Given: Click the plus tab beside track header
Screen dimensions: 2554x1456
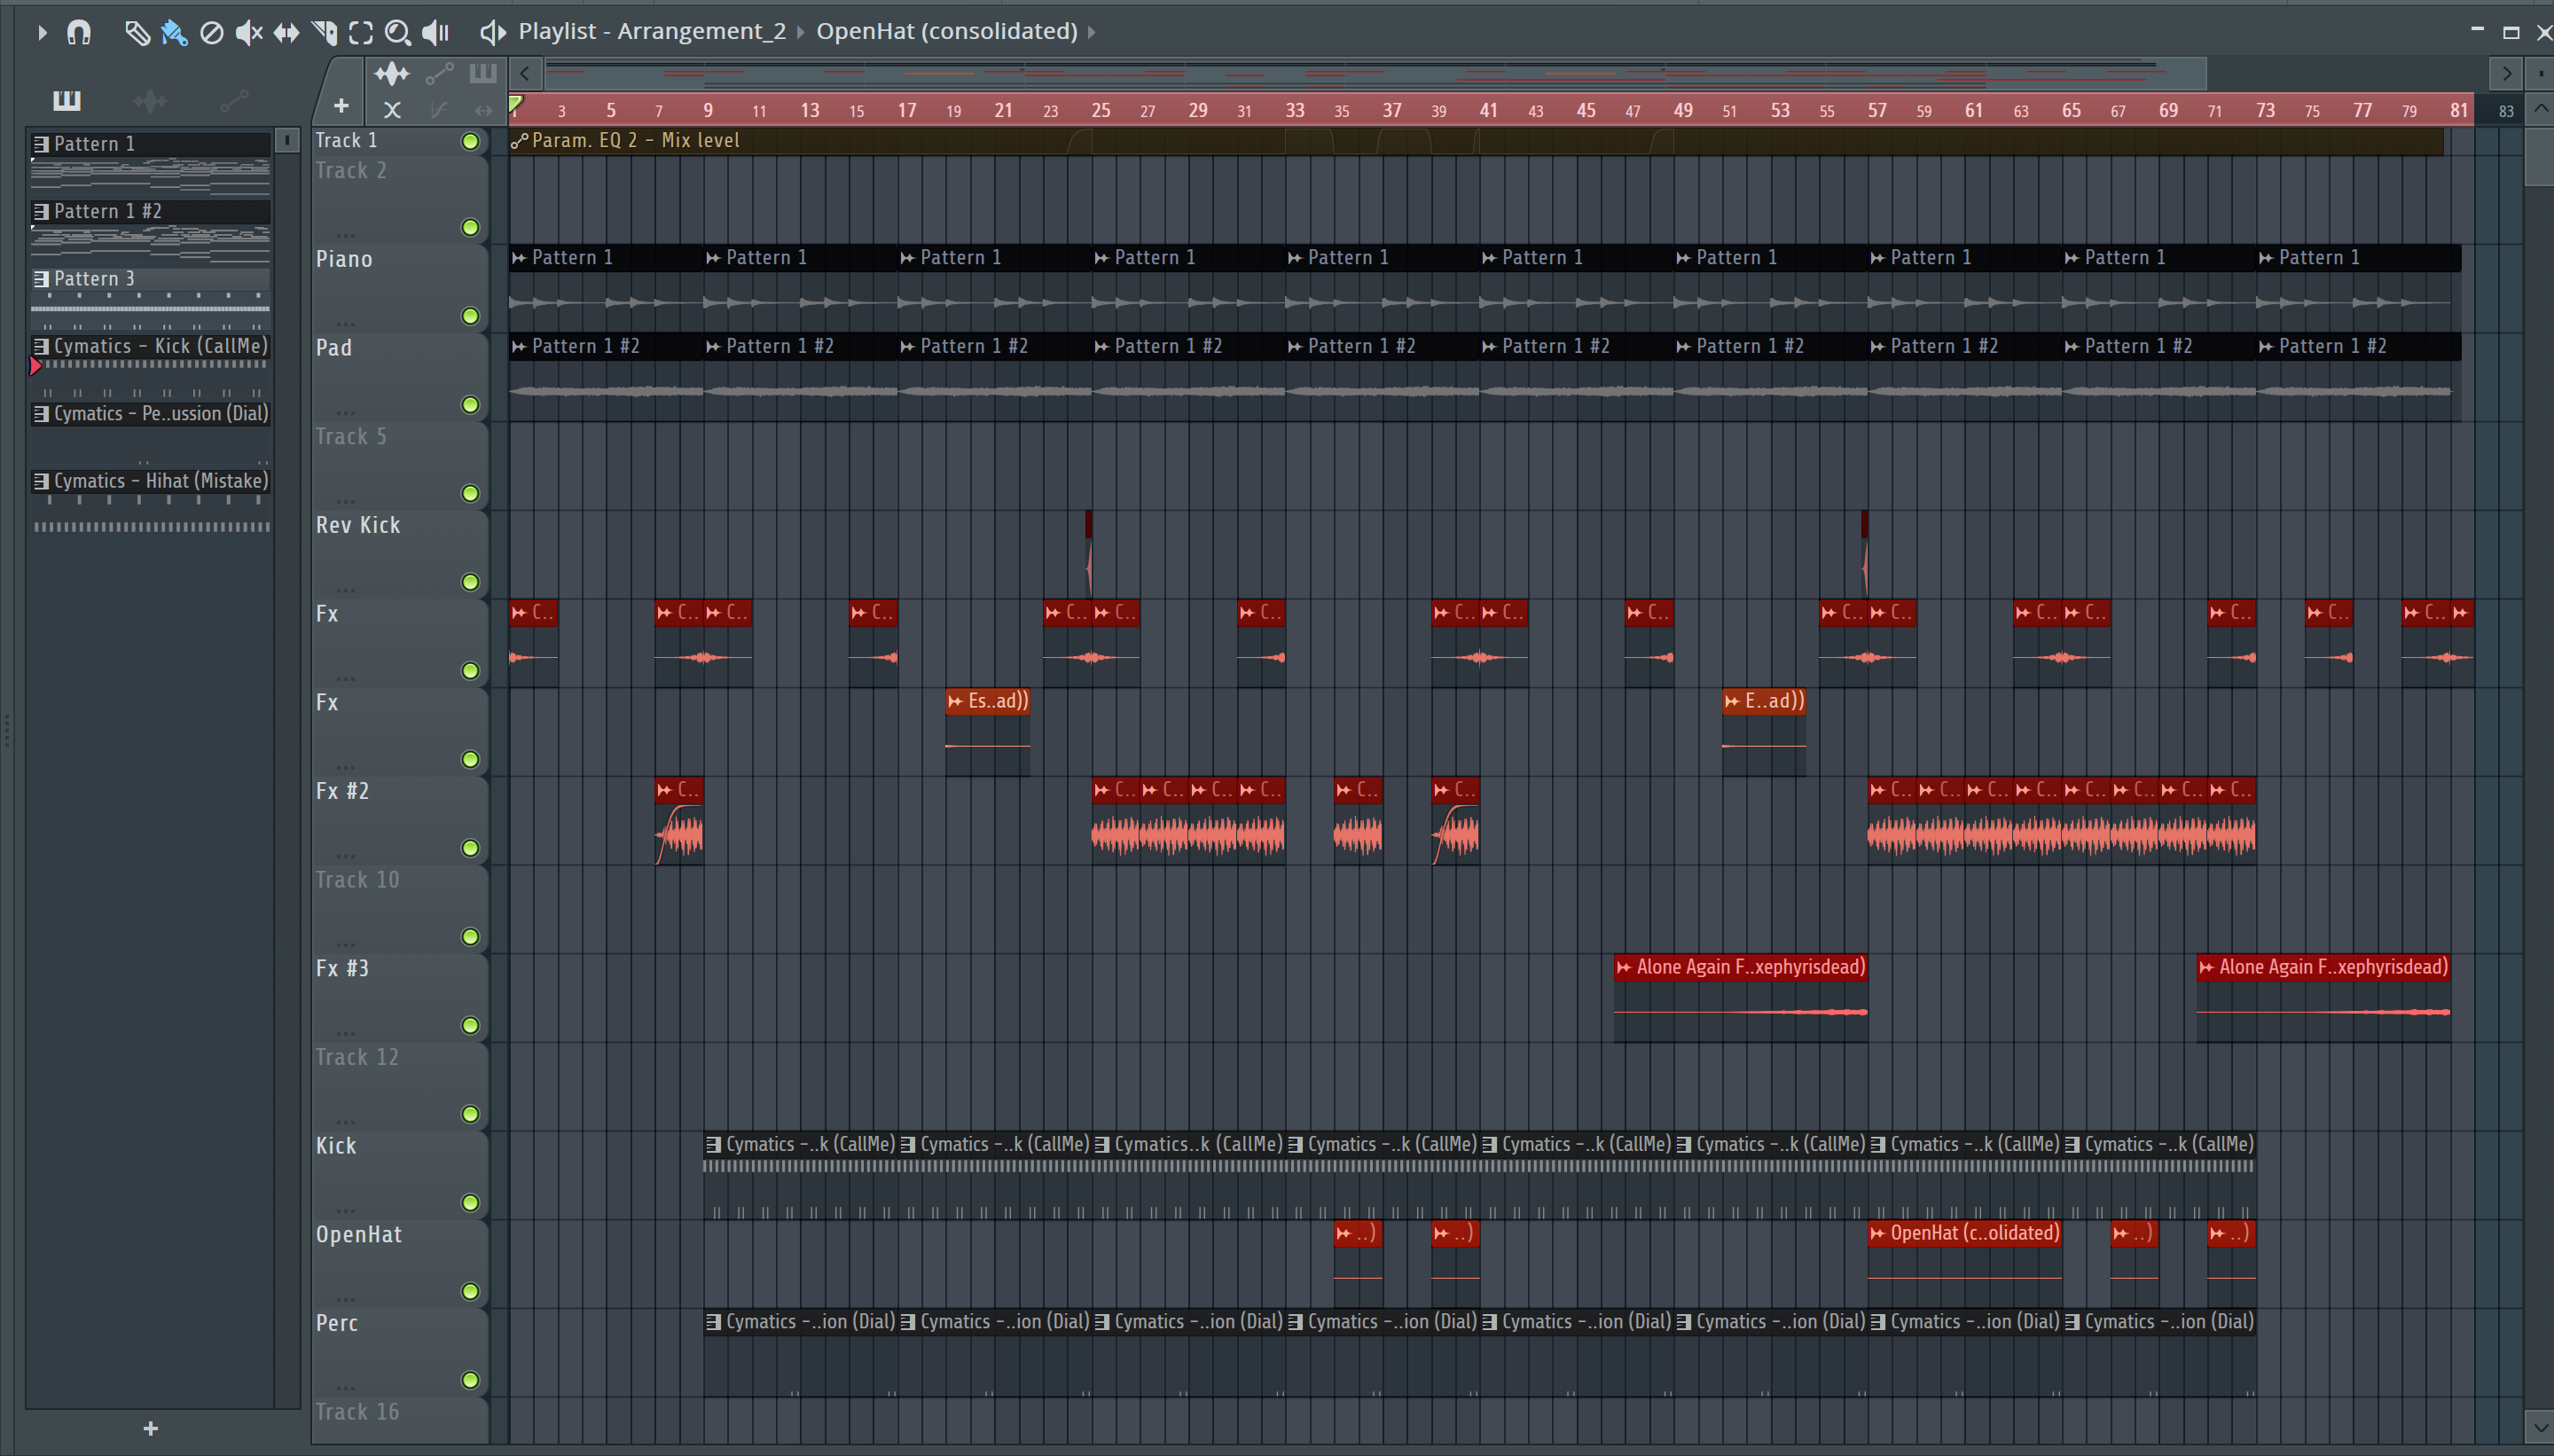Looking at the screenshot, I should point(341,105).
